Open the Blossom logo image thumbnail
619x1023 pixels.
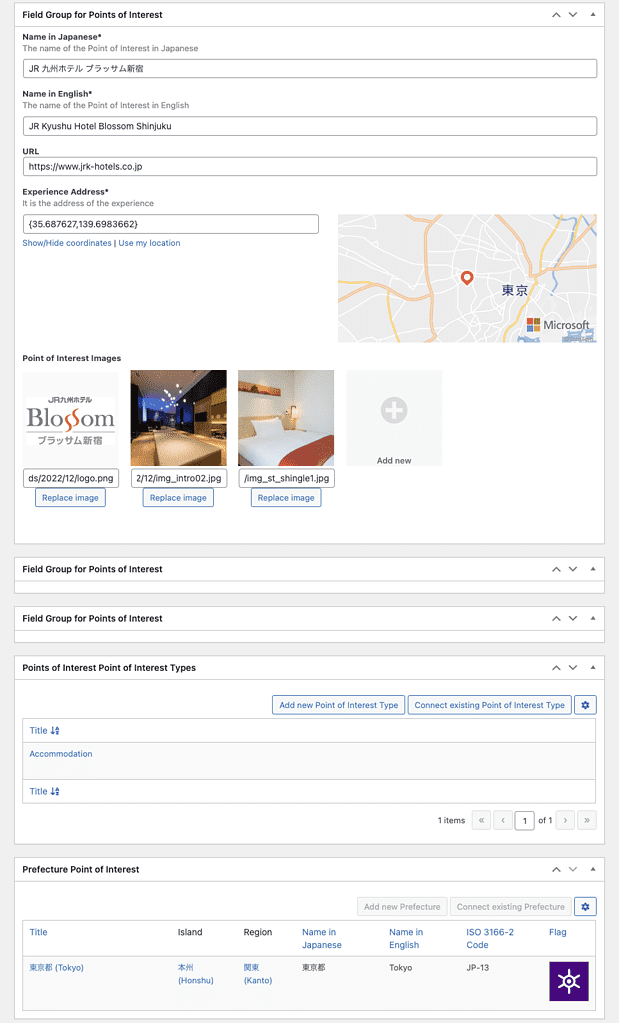[x=70, y=418]
